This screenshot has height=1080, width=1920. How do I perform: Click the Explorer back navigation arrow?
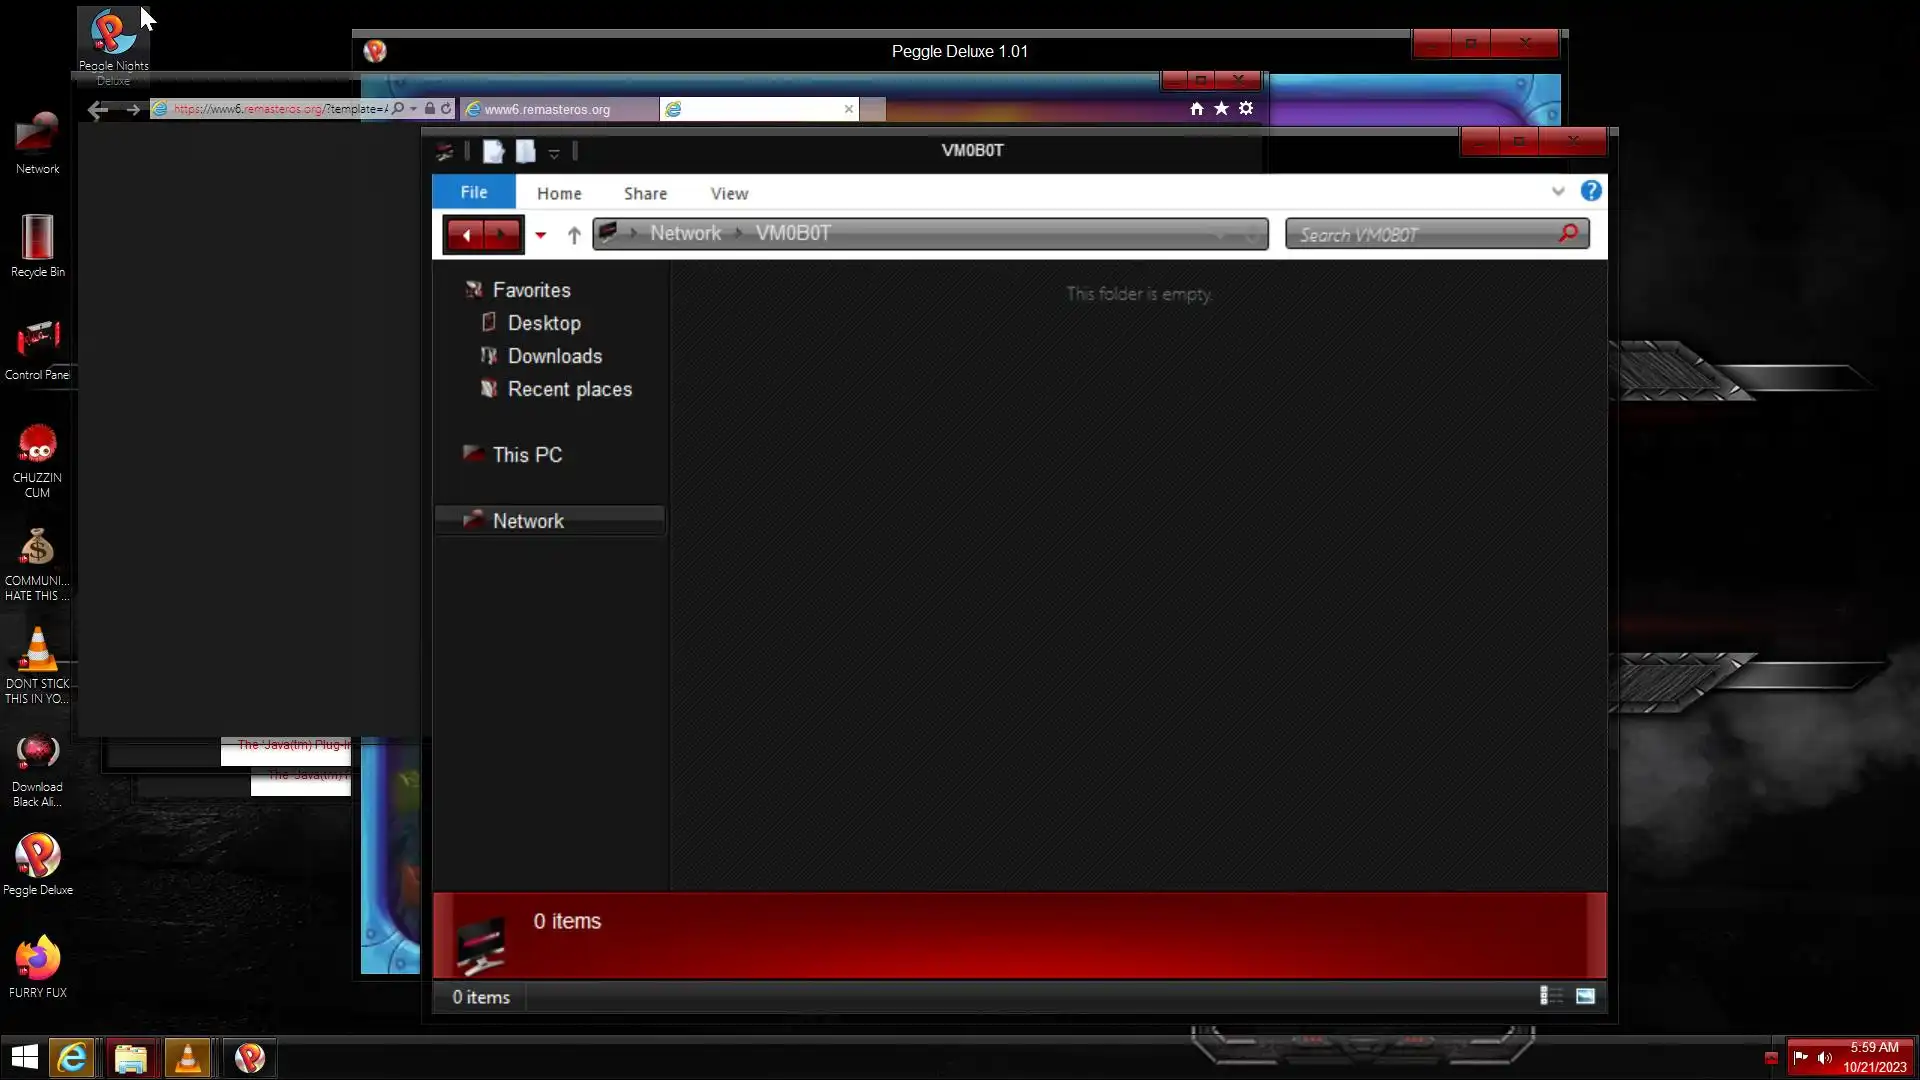tap(466, 235)
